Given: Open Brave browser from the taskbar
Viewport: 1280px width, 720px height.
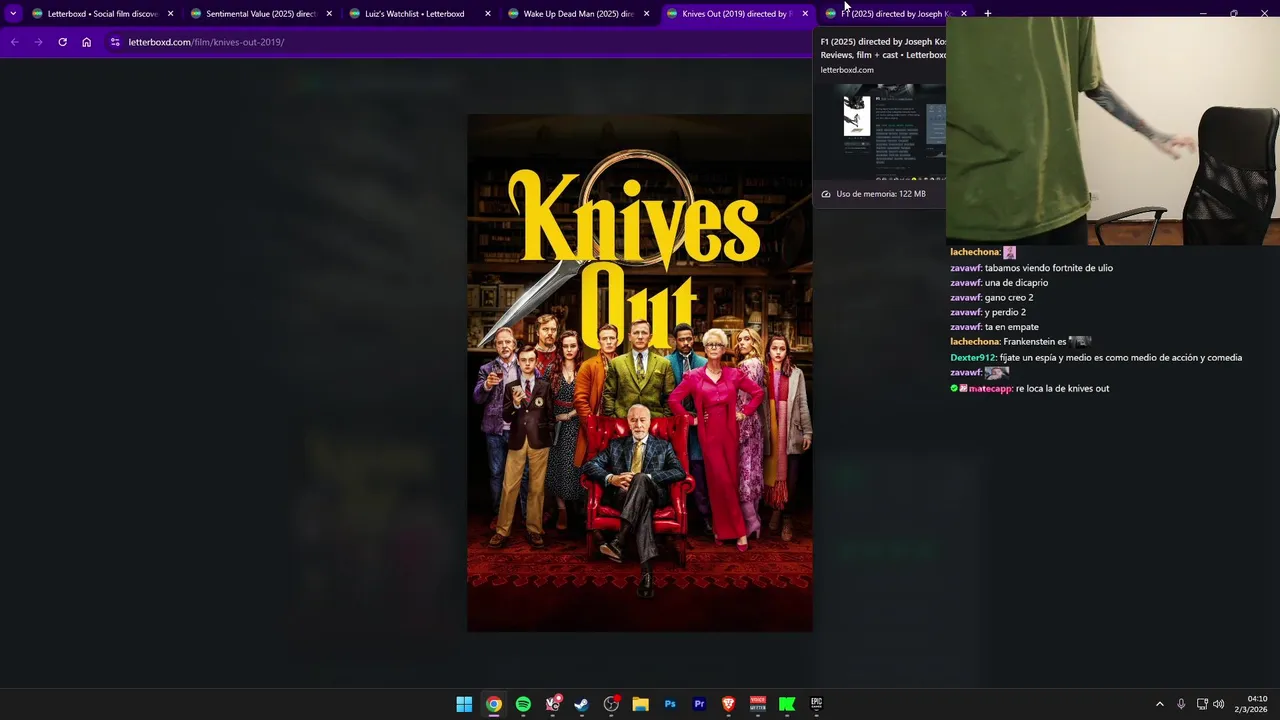Looking at the screenshot, I should (728, 704).
